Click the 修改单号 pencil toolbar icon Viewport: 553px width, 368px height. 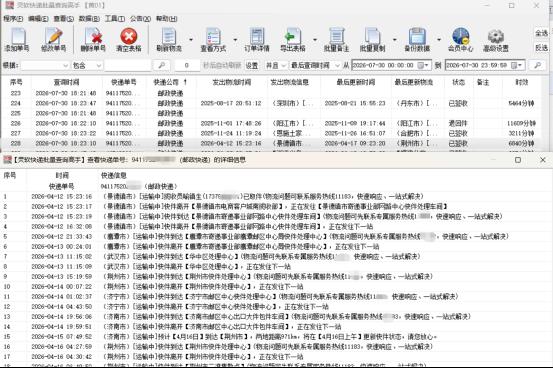point(53,40)
